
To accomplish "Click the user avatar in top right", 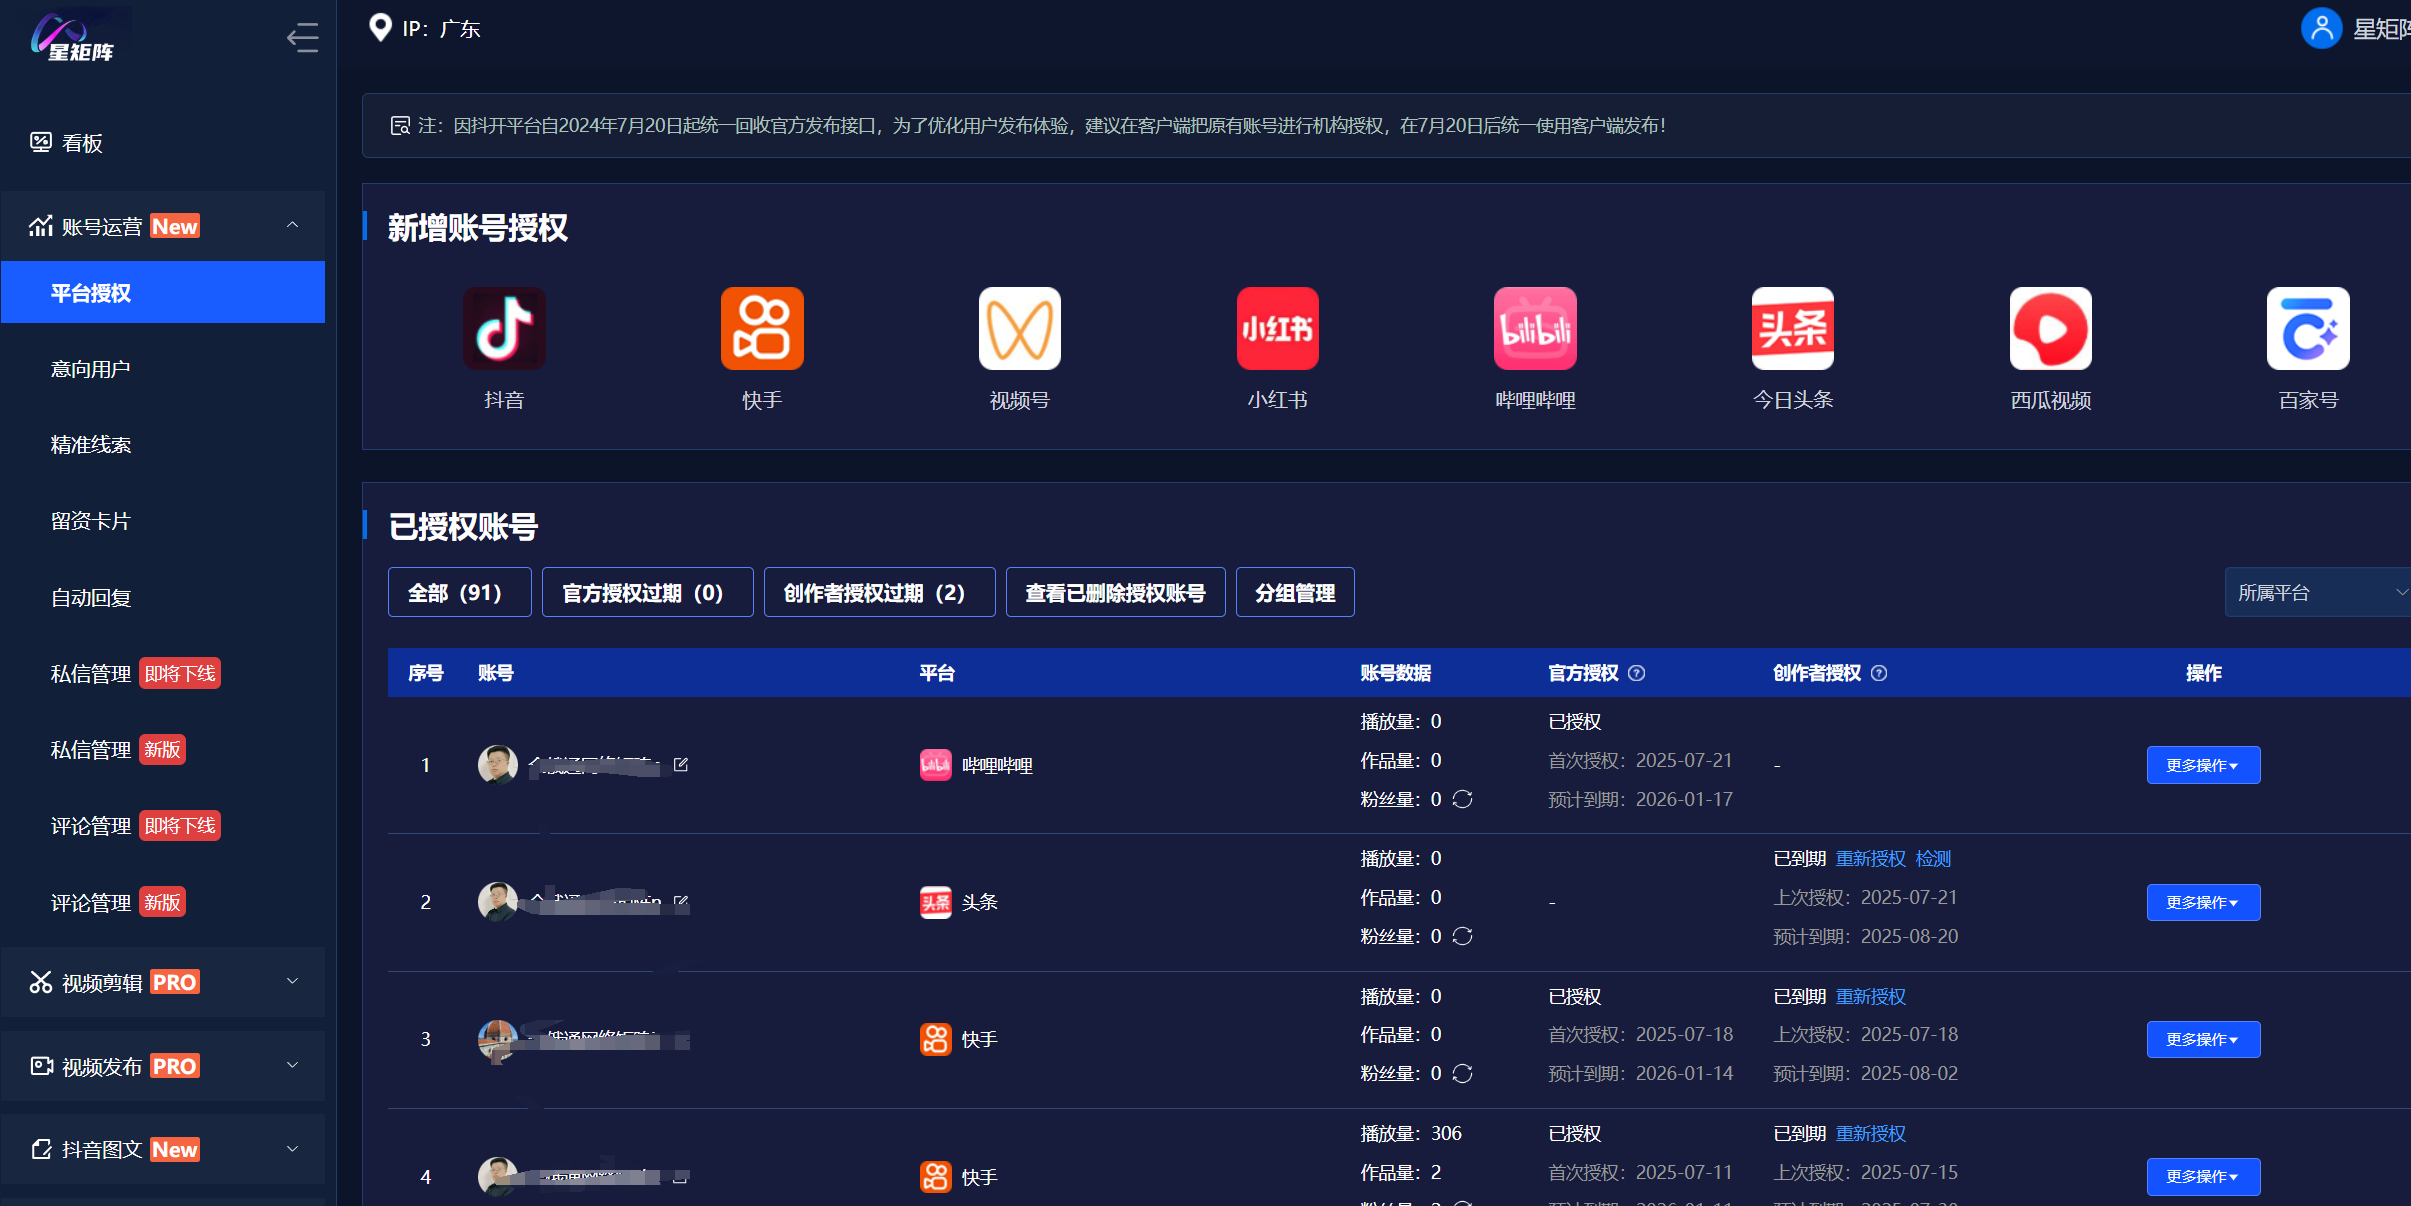I will tap(2321, 28).
